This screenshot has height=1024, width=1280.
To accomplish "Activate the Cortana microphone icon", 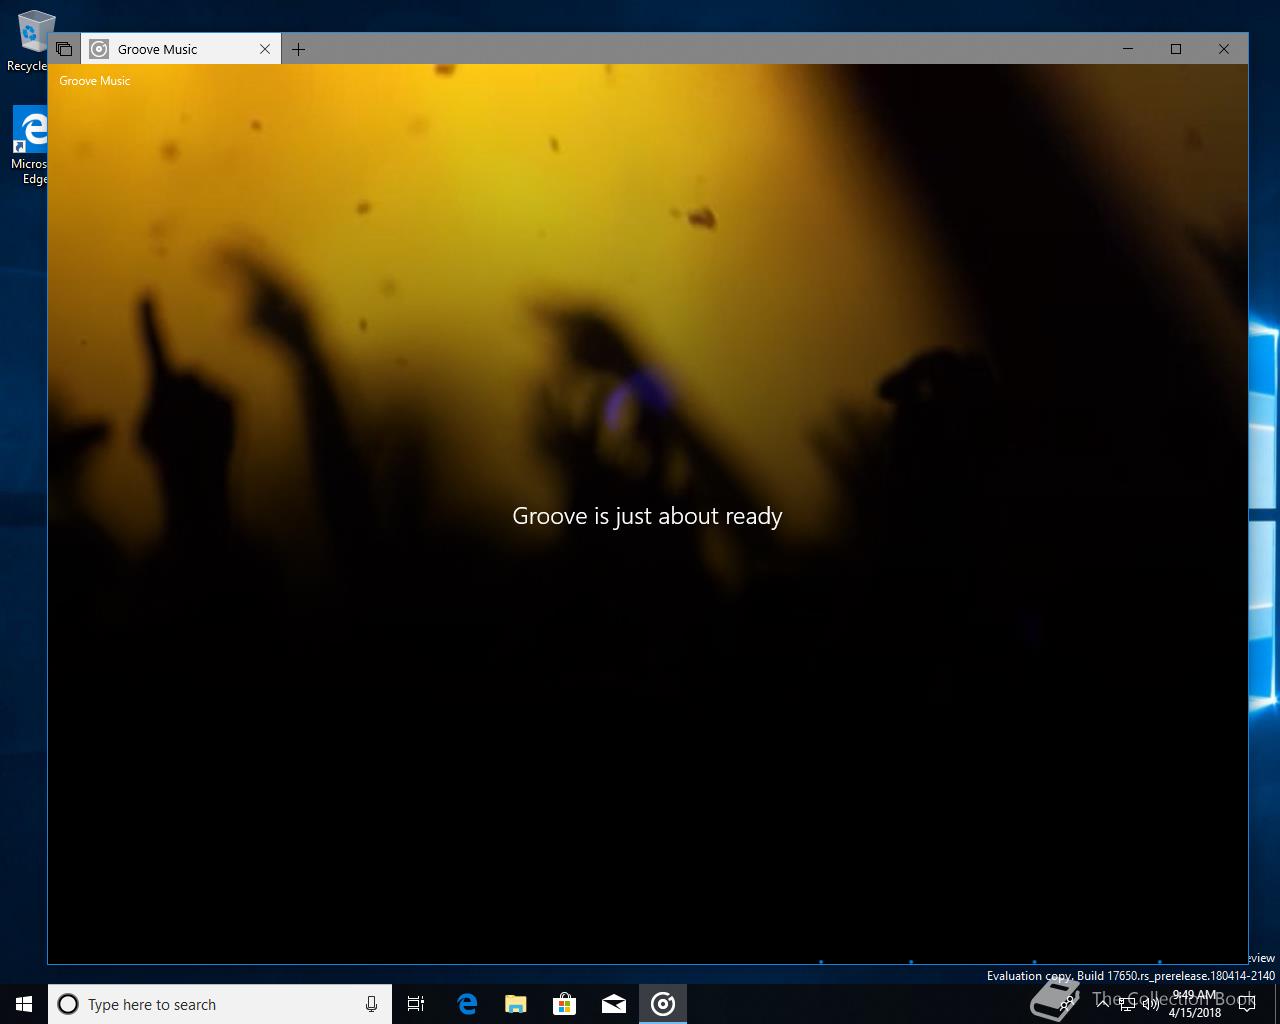I will [x=371, y=1004].
